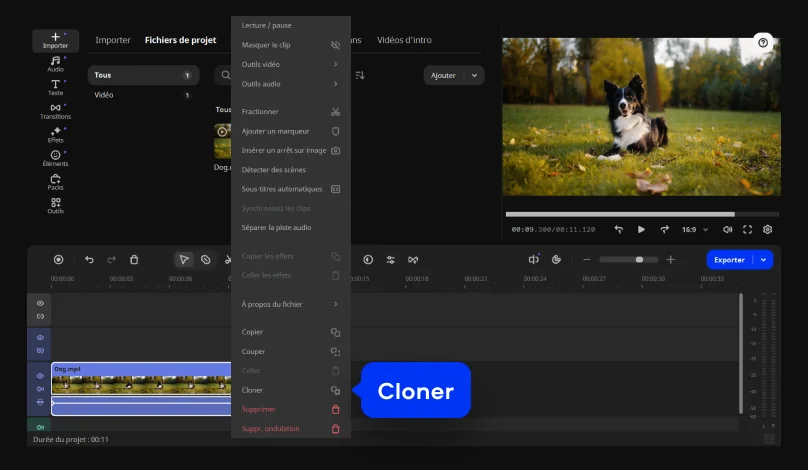This screenshot has width=808, height=470.
Task: Toggle visibility eye on Dog.mp4 track
Action: [x=40, y=376]
